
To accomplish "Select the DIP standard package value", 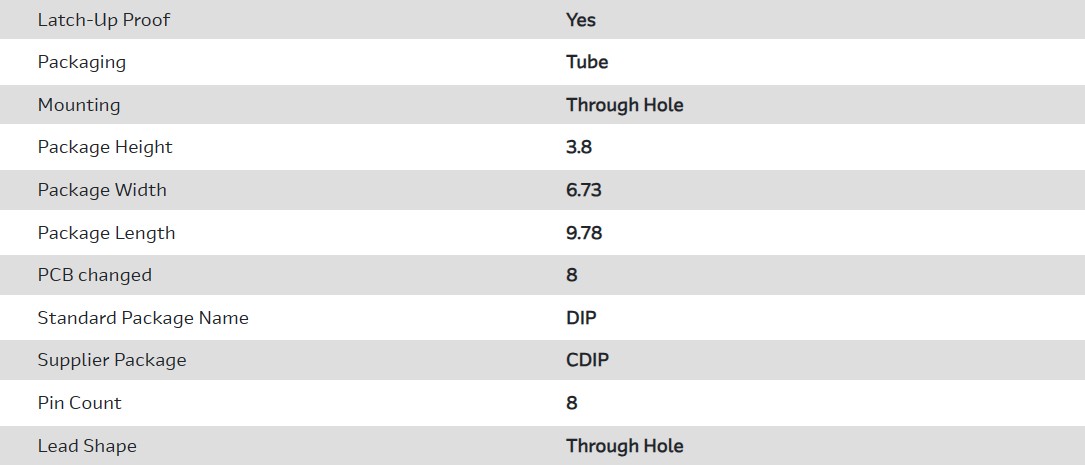I will (x=581, y=318).
